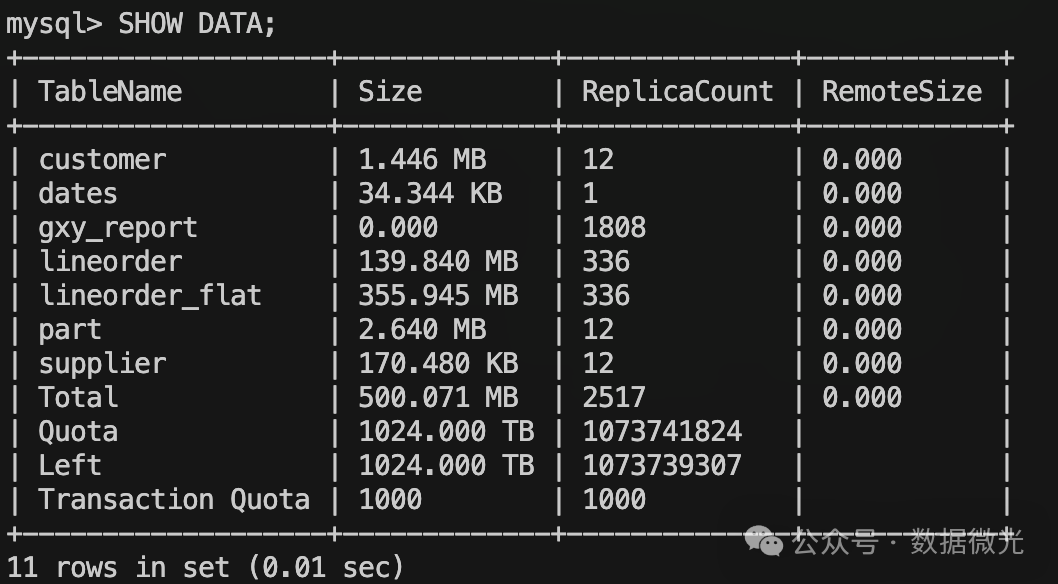Image resolution: width=1058 pixels, height=584 pixels.
Task: Click the 1073741824 replica count value
Action: (x=662, y=432)
